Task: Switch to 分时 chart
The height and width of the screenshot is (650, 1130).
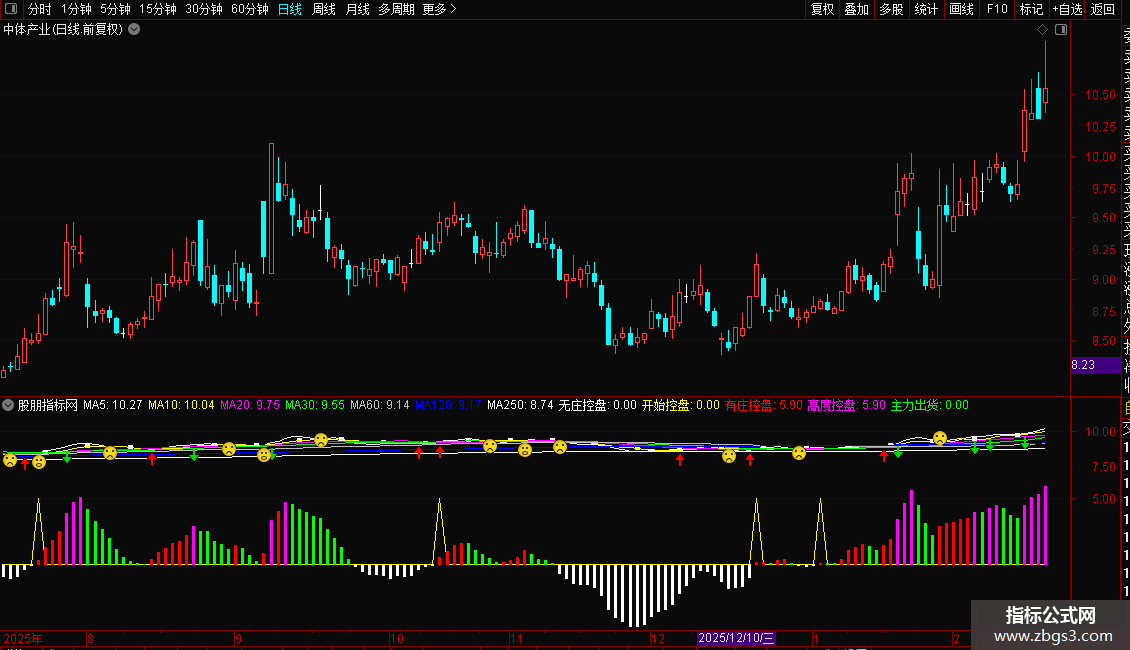Action: pos(40,9)
